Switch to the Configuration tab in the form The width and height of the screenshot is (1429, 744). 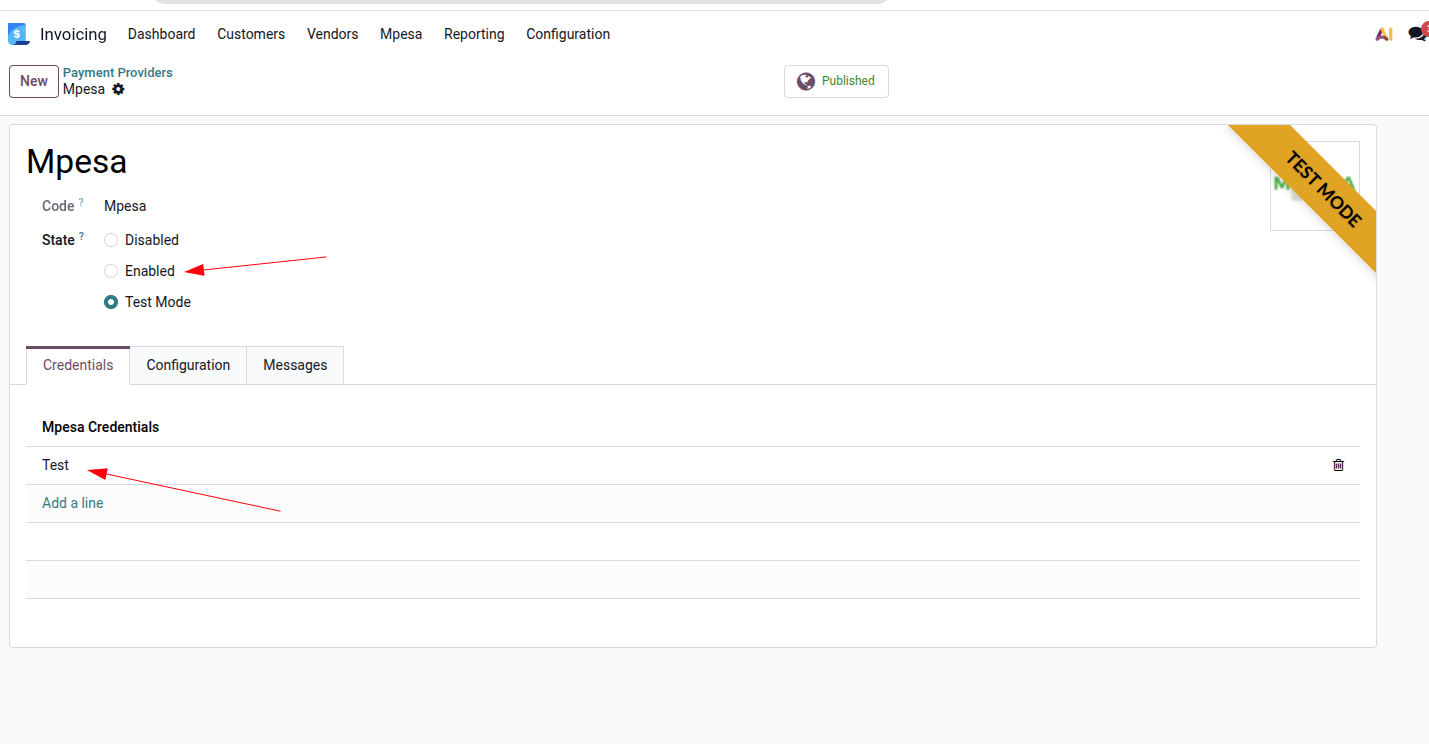coord(188,365)
